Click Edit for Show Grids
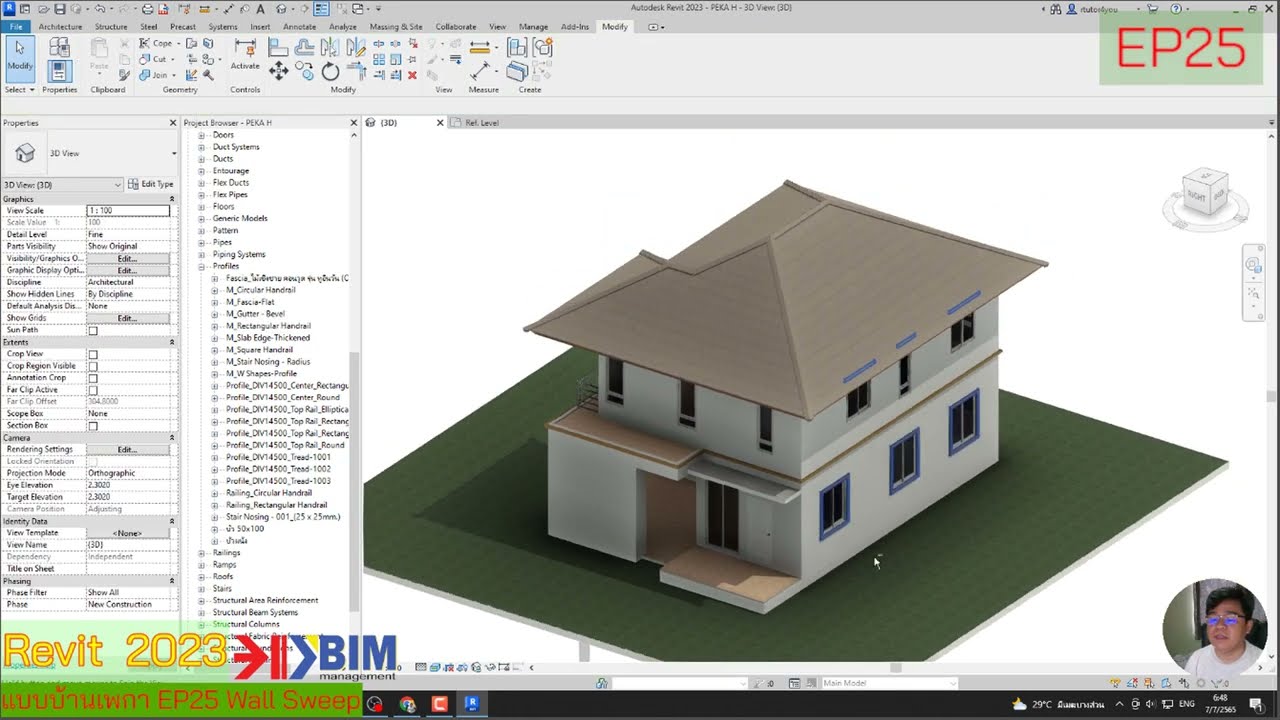The height and width of the screenshot is (720, 1280). click(x=127, y=318)
